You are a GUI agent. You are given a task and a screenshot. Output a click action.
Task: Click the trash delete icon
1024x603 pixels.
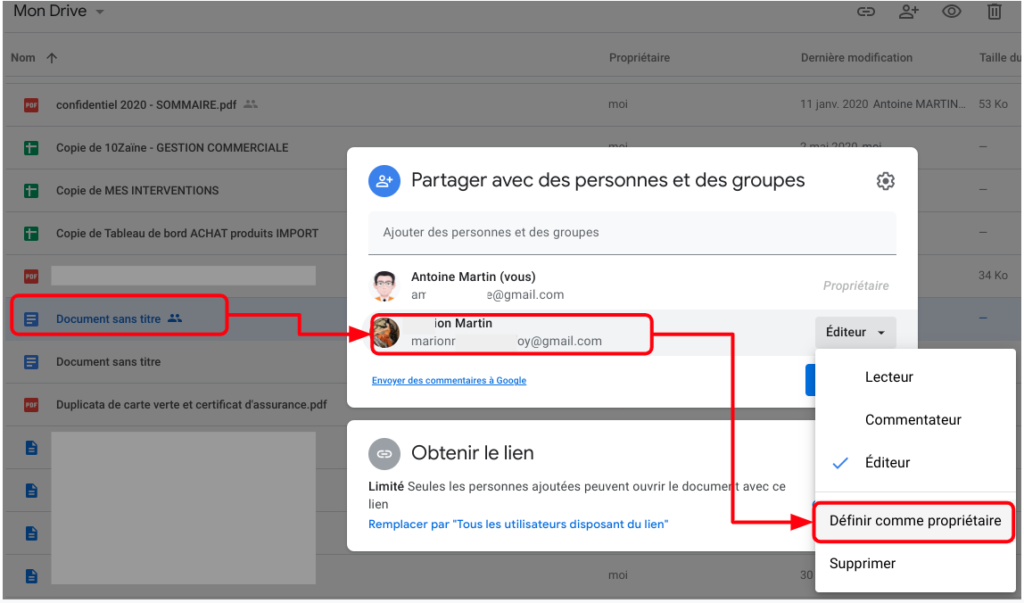tap(994, 12)
